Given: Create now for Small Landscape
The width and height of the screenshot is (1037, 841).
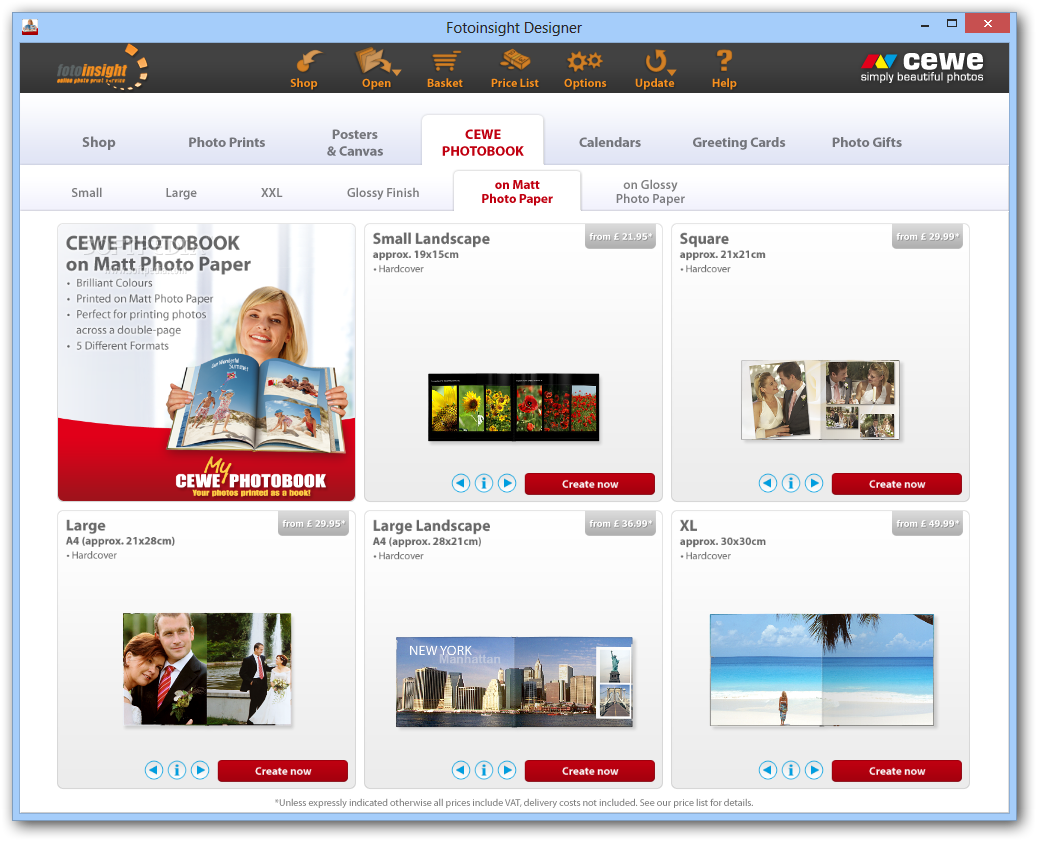Looking at the screenshot, I should [x=590, y=483].
